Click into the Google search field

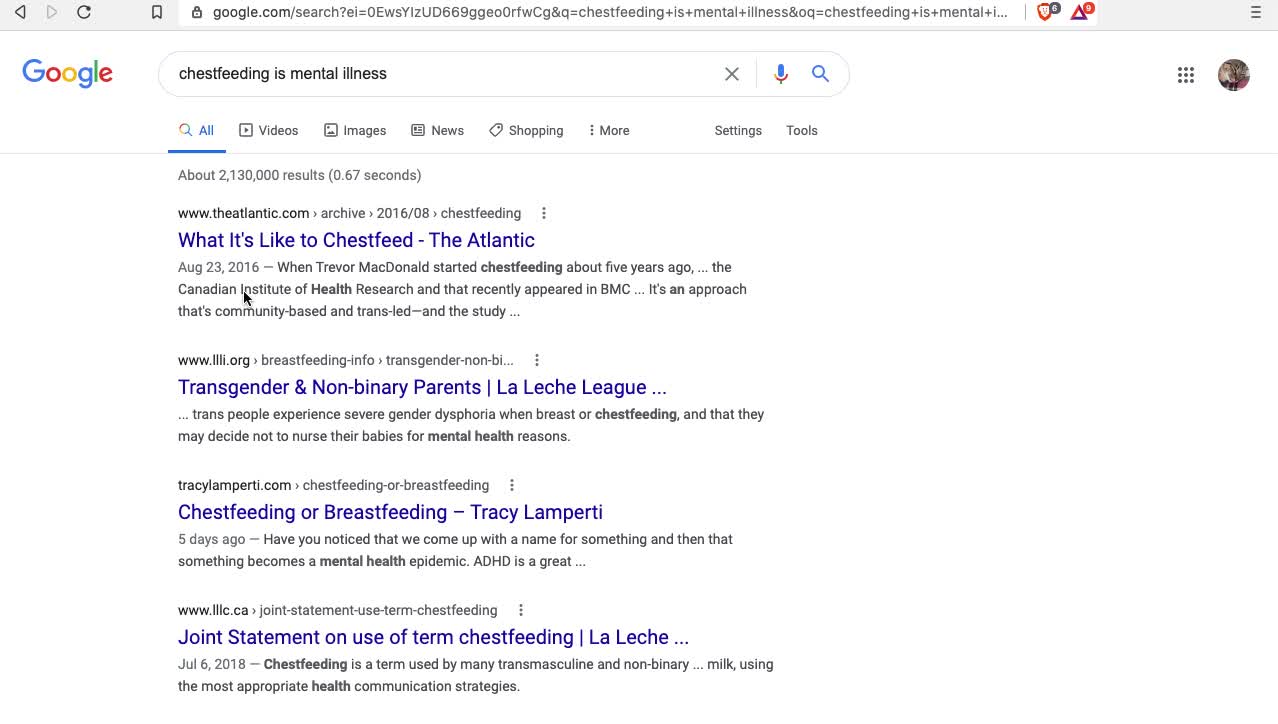pyautogui.click(x=440, y=74)
